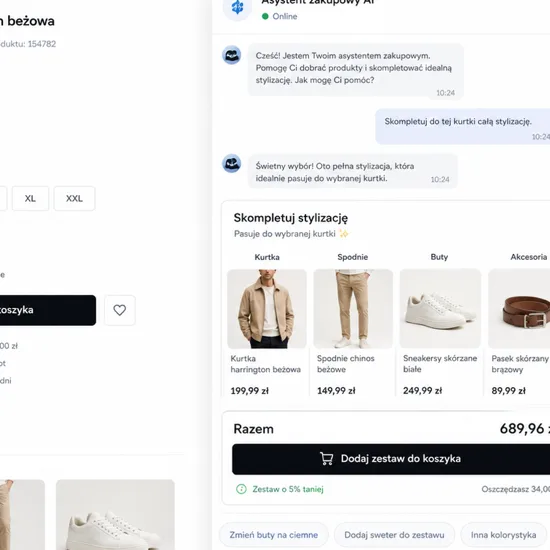The width and height of the screenshot is (550, 550).
Task: Click total amount '689,96'
Action: [522, 429]
